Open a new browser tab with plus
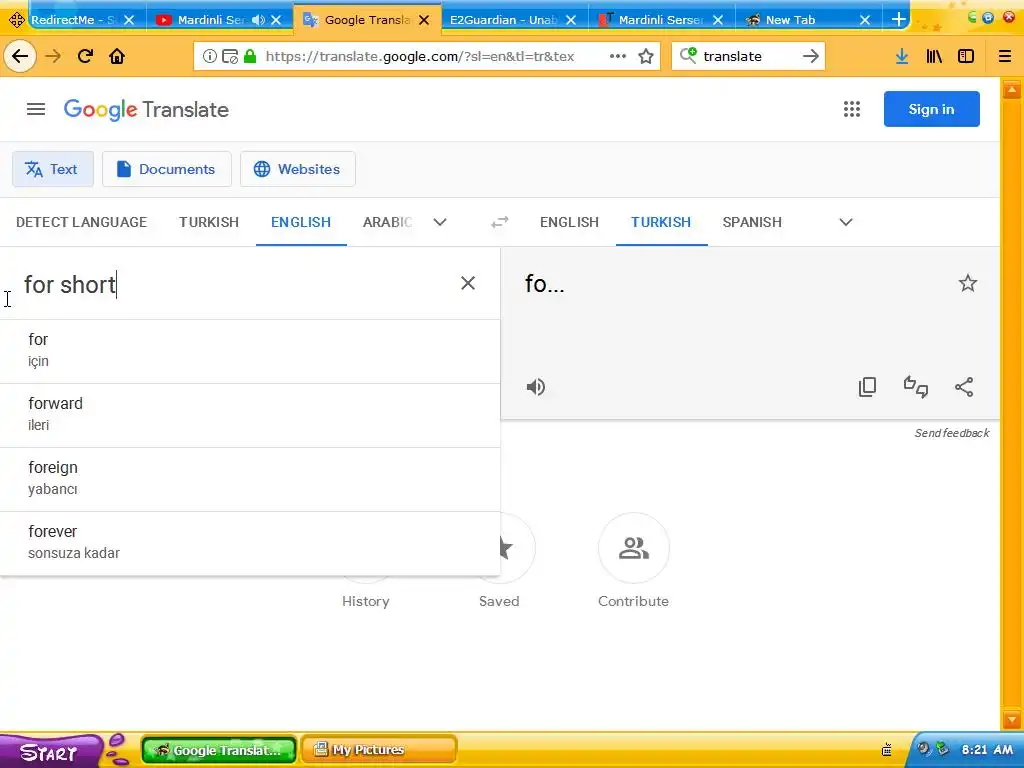 tap(899, 20)
